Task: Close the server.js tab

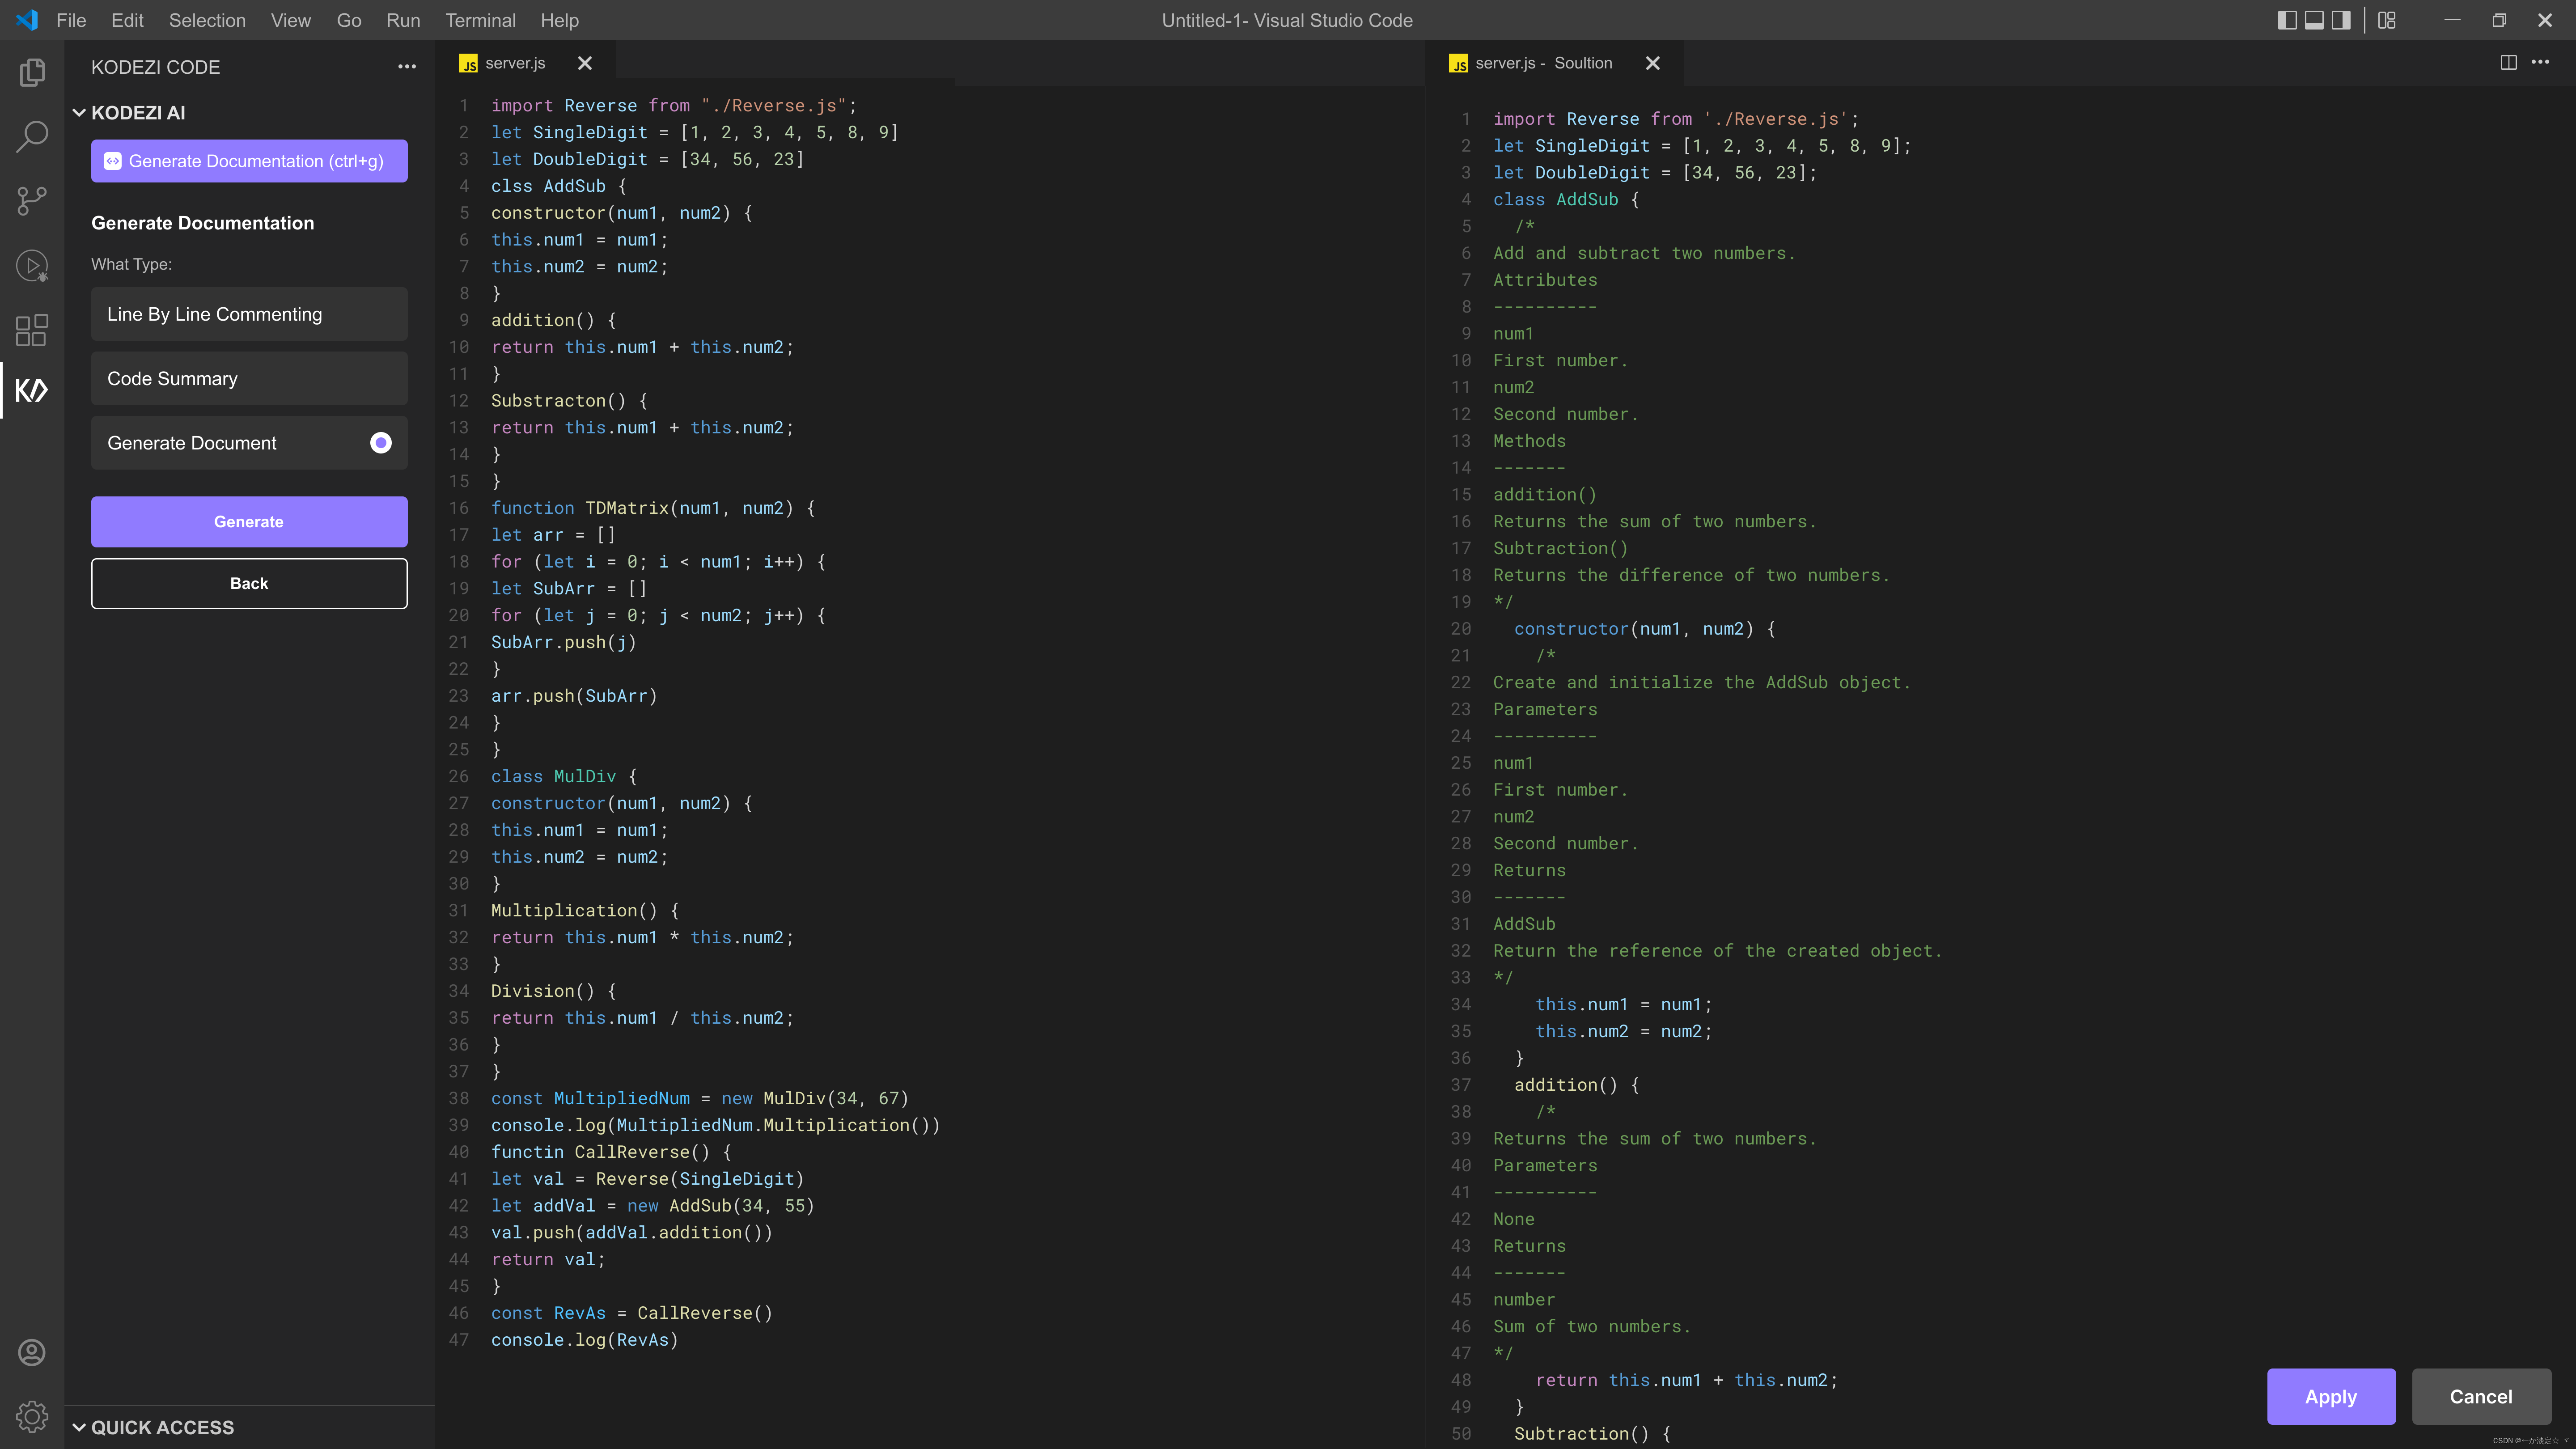Action: coord(585,63)
